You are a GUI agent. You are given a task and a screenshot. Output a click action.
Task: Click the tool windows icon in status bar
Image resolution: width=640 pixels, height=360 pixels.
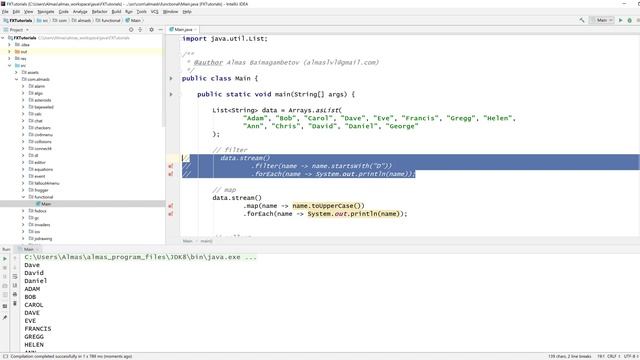pyautogui.click(x=5, y=356)
